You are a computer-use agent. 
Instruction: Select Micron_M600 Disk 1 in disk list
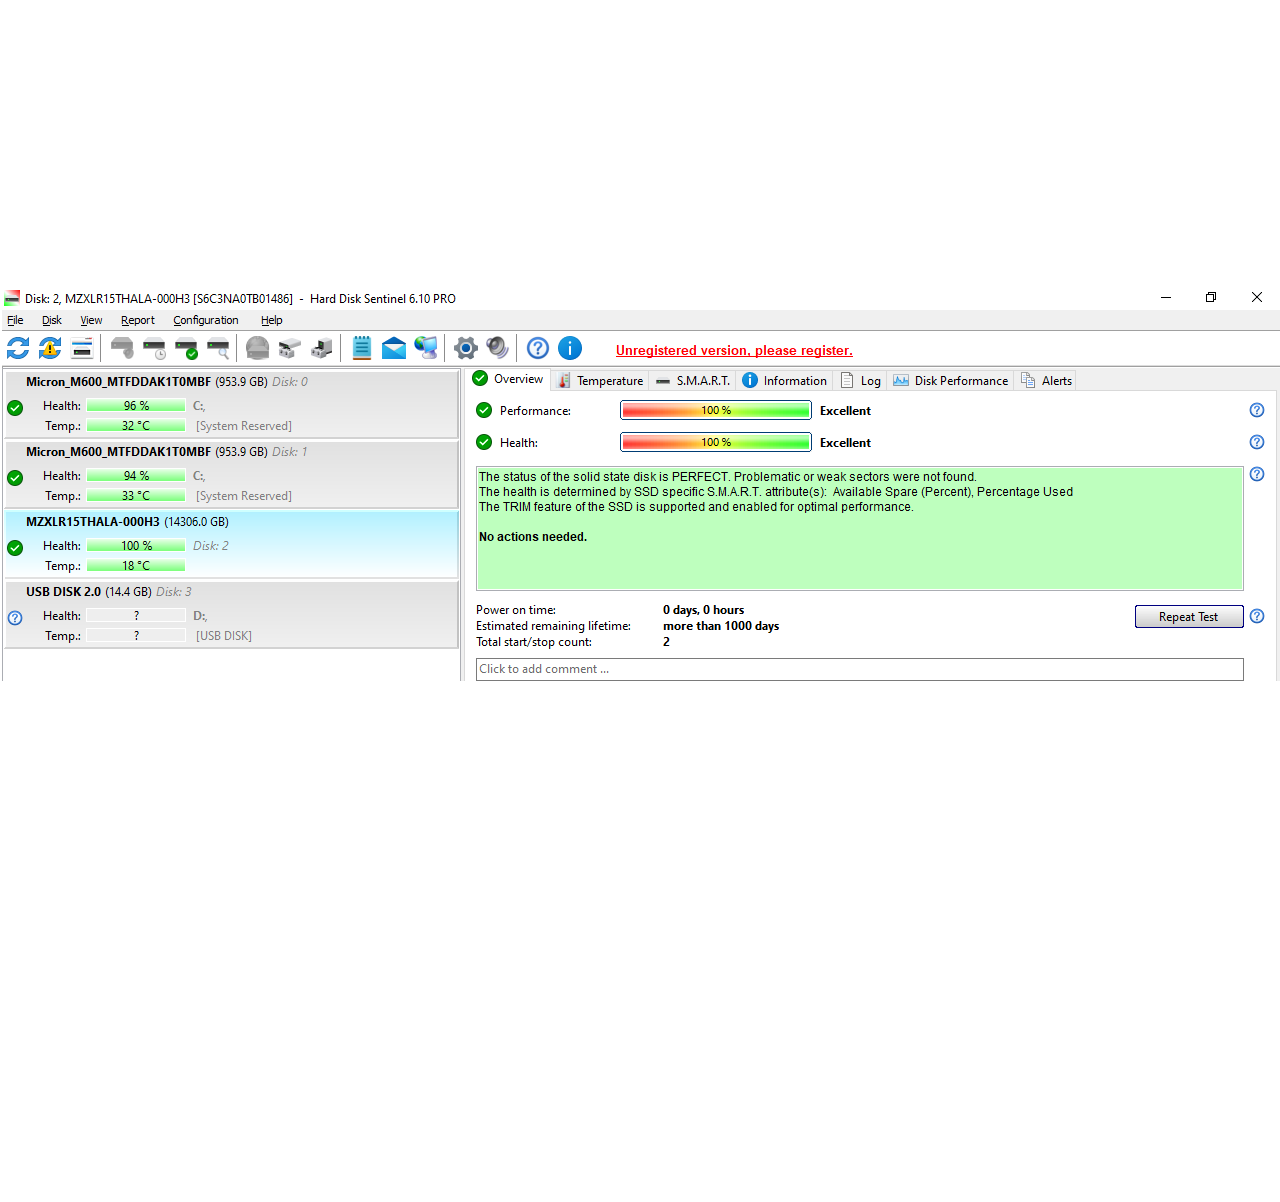[231, 474]
